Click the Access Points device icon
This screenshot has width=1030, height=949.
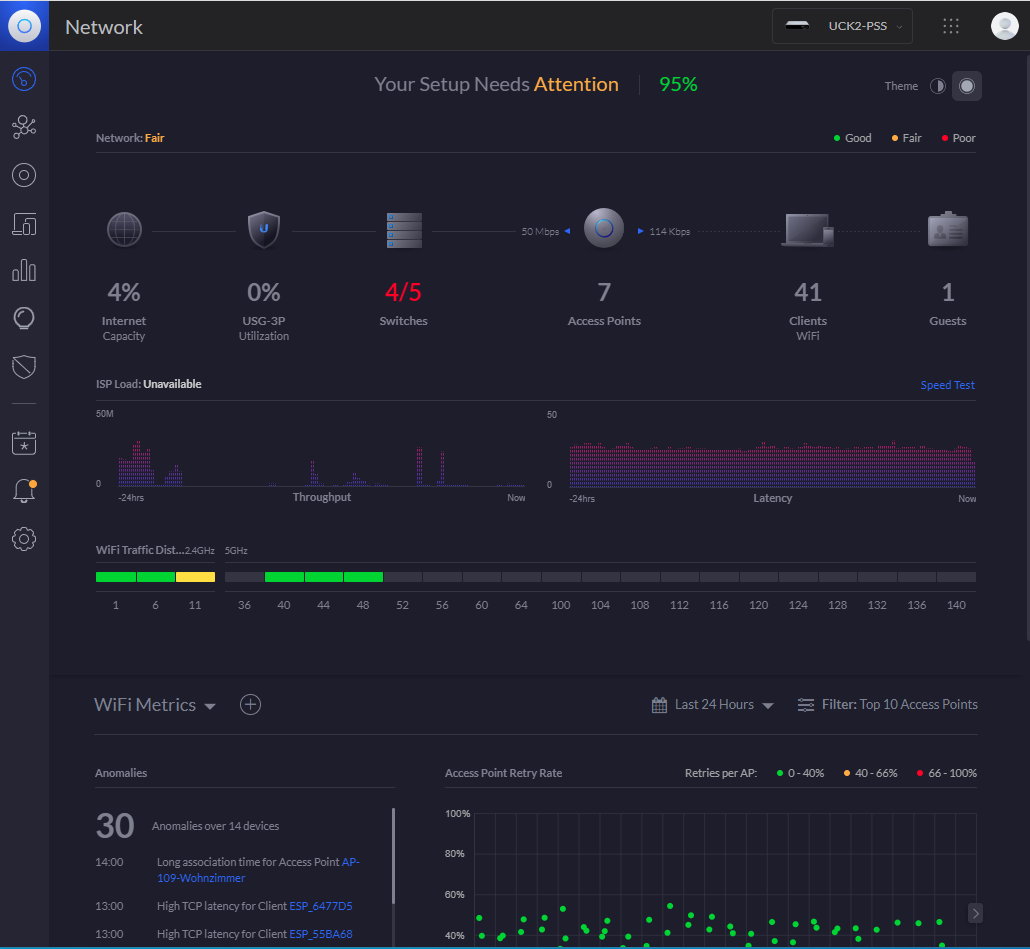pyautogui.click(x=604, y=228)
